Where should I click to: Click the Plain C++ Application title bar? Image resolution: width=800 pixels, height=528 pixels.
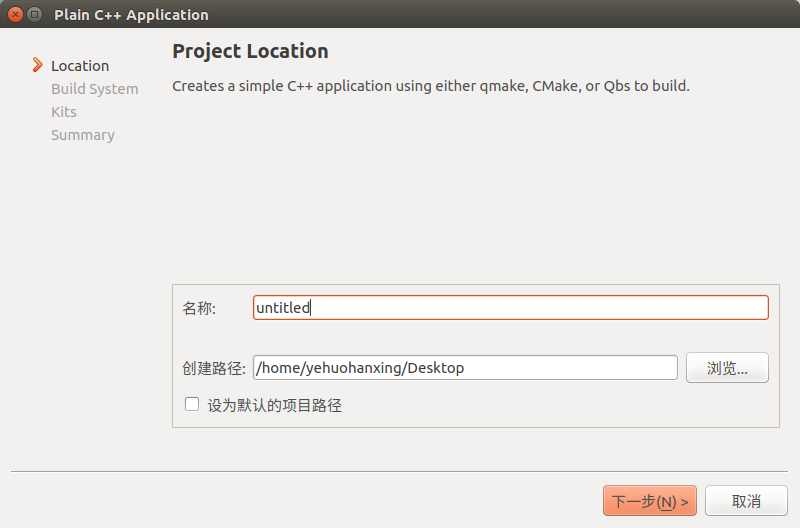pos(400,15)
